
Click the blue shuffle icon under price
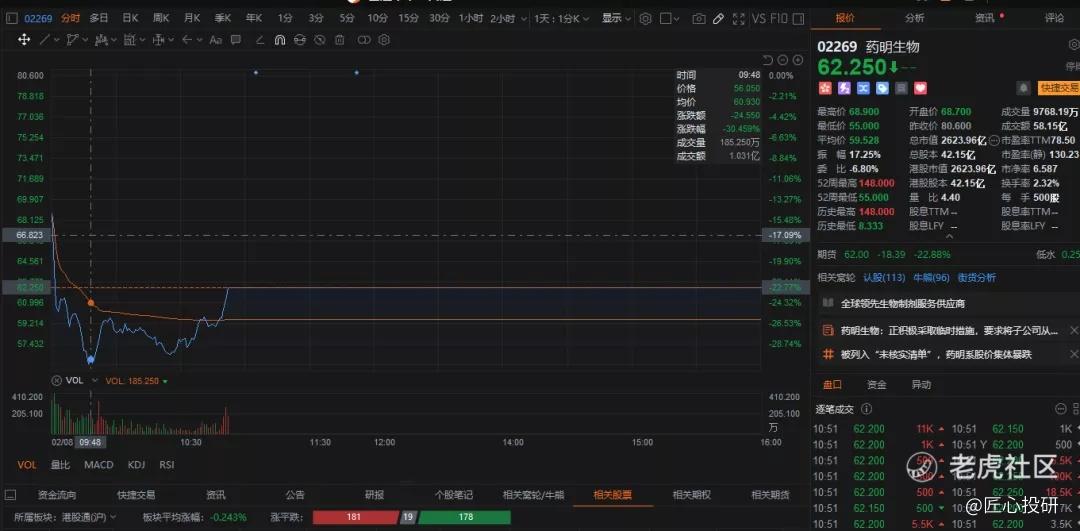point(862,88)
